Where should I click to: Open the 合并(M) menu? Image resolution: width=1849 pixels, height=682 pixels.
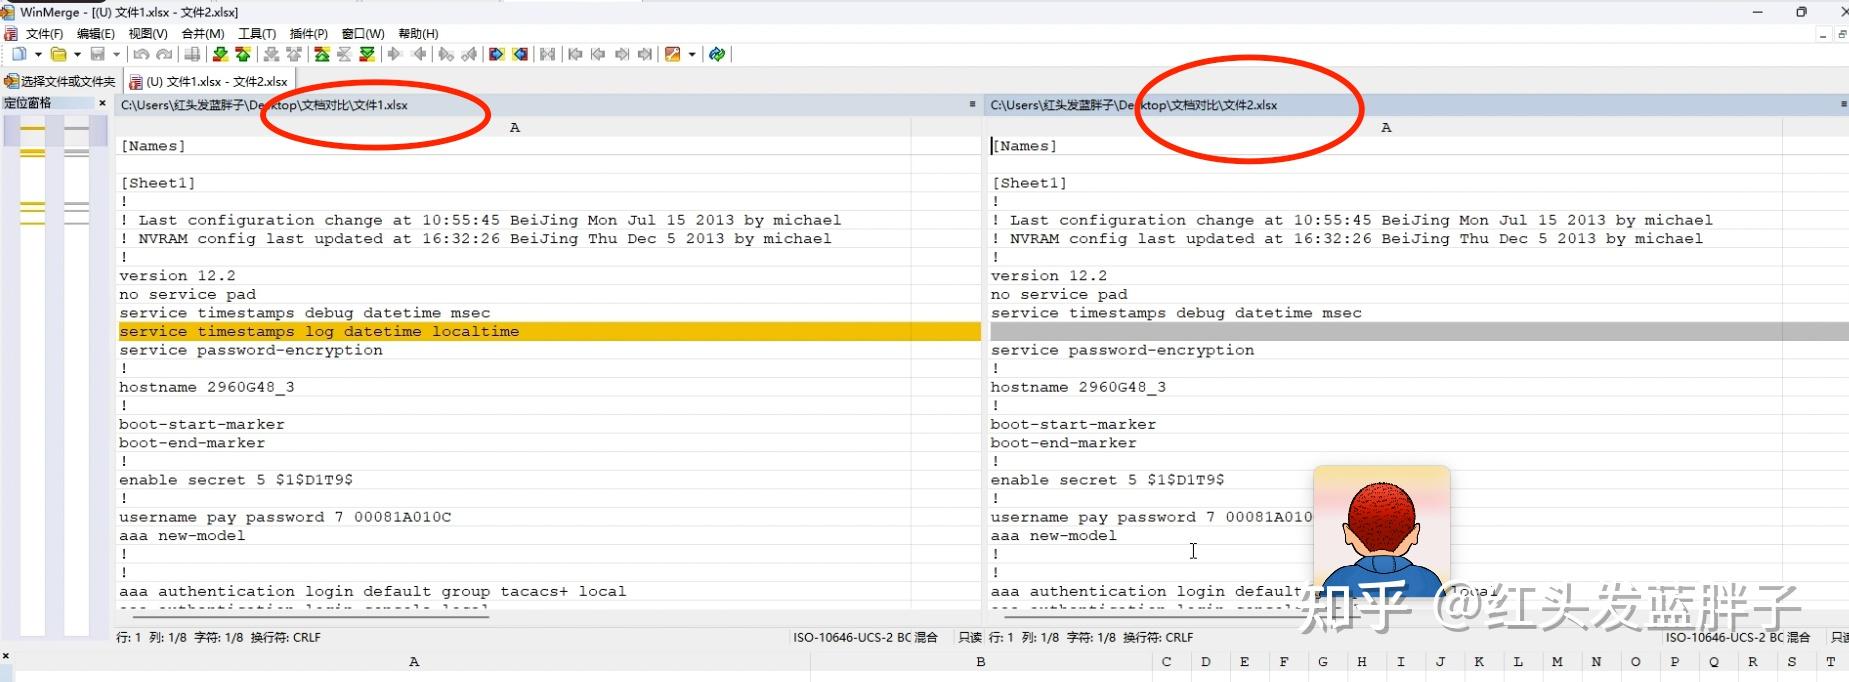pyautogui.click(x=203, y=34)
